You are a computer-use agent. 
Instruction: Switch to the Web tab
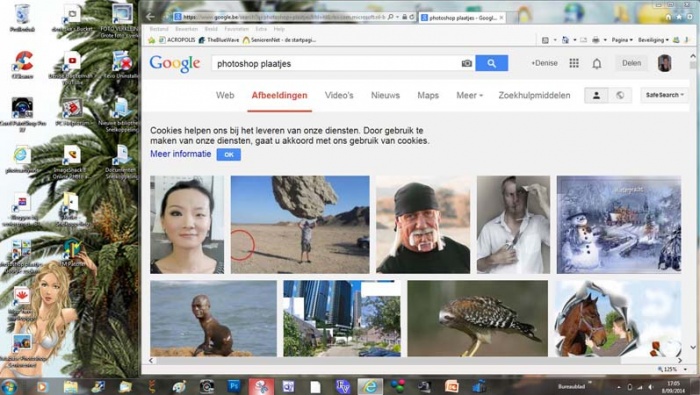click(x=225, y=96)
